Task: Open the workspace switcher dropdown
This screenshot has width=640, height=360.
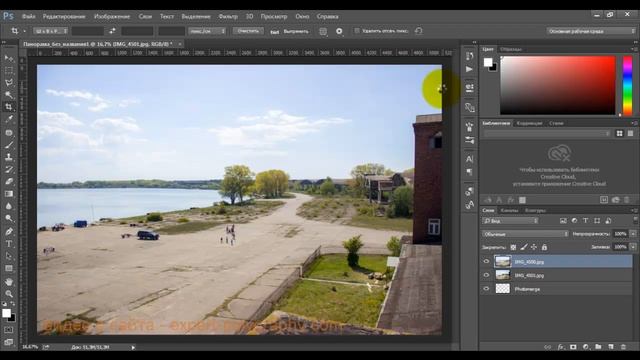Action: (x=591, y=31)
